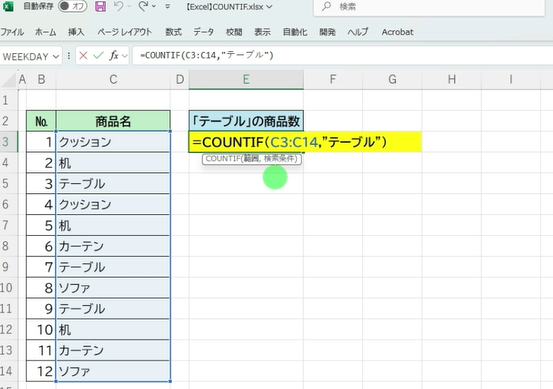553x389 pixels.
Task: Switch to the 開発 tab
Action: point(327,32)
